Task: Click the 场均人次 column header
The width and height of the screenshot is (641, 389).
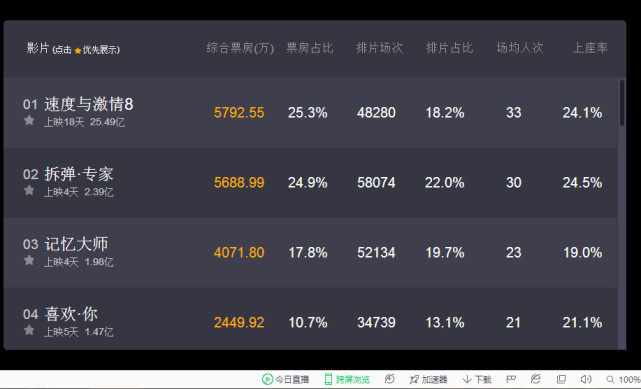Action: (520, 48)
